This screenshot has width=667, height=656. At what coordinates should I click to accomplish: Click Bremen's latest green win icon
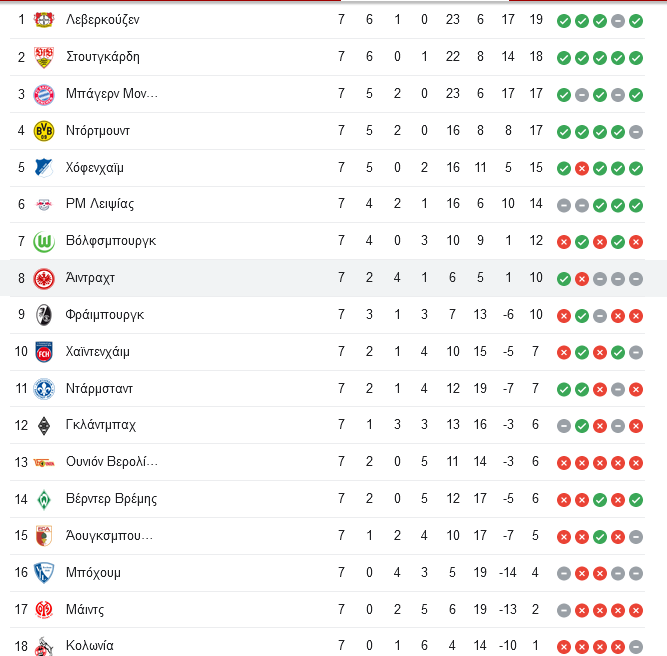636,500
